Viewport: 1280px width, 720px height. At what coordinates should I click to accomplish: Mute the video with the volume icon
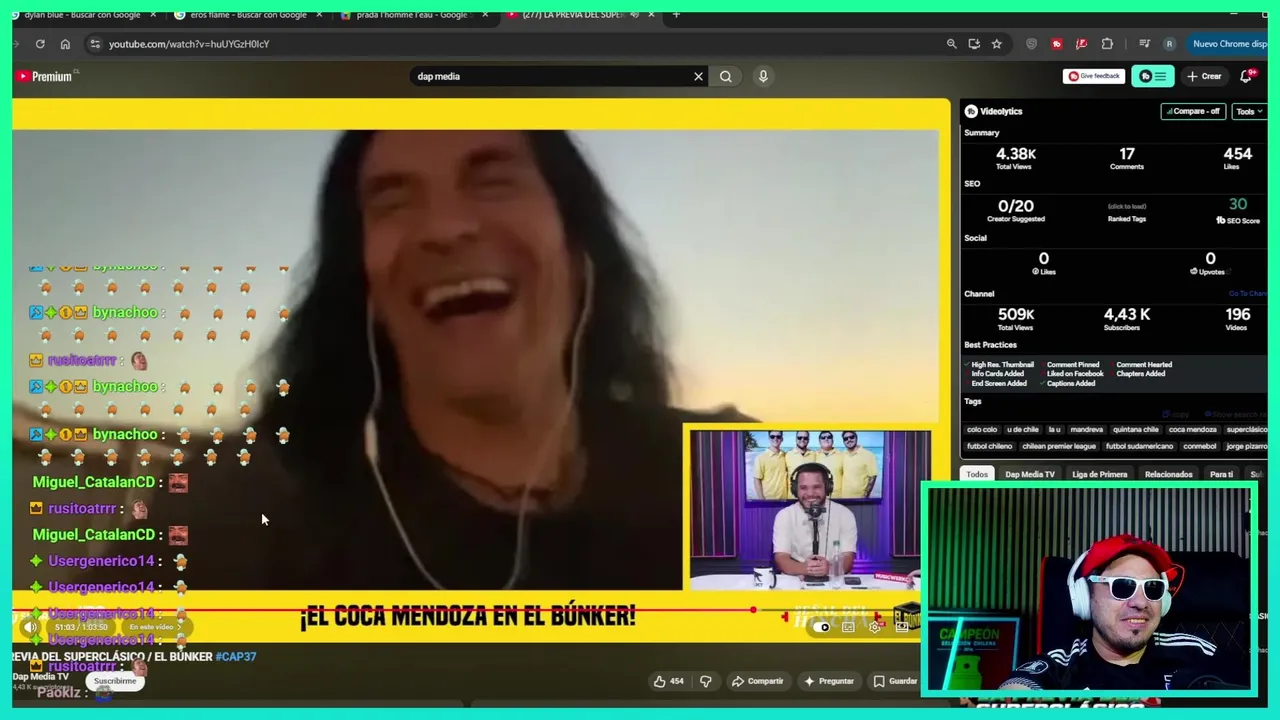tap(31, 627)
